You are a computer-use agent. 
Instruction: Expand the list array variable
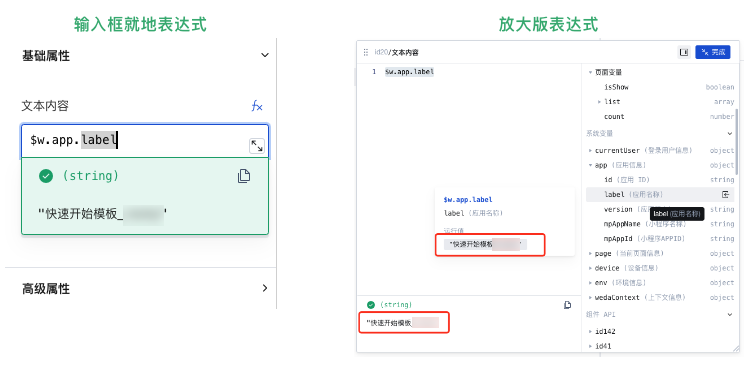(599, 102)
